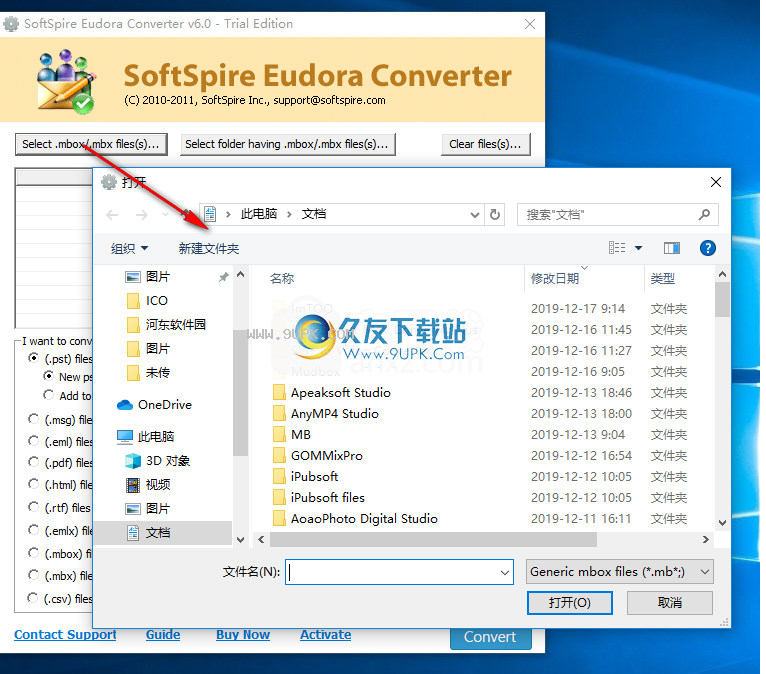Click the view layout icon

pos(617,248)
